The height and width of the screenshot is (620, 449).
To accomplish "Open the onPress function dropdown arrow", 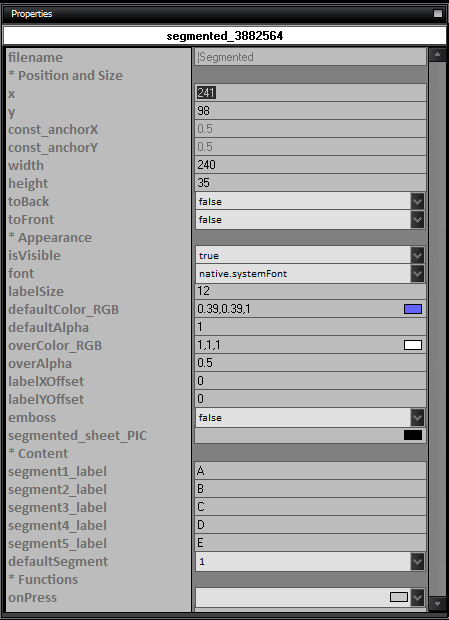I will coord(417,597).
